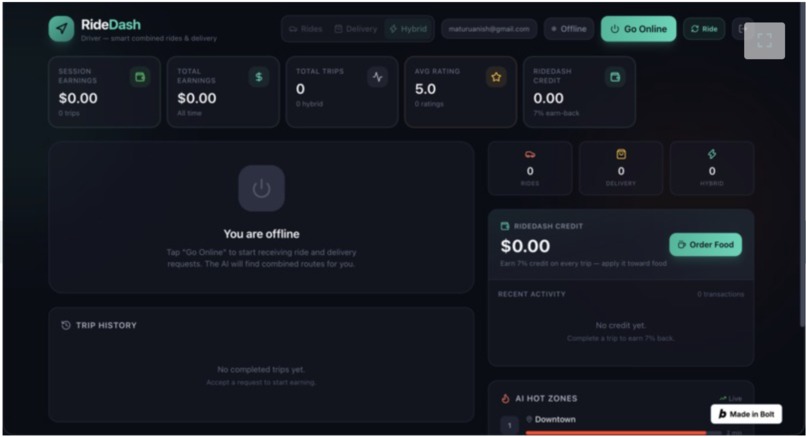Click the RideDash Credit card wallet icon
Image resolution: width=806 pixels, height=437 pixels.
pyautogui.click(x=615, y=77)
